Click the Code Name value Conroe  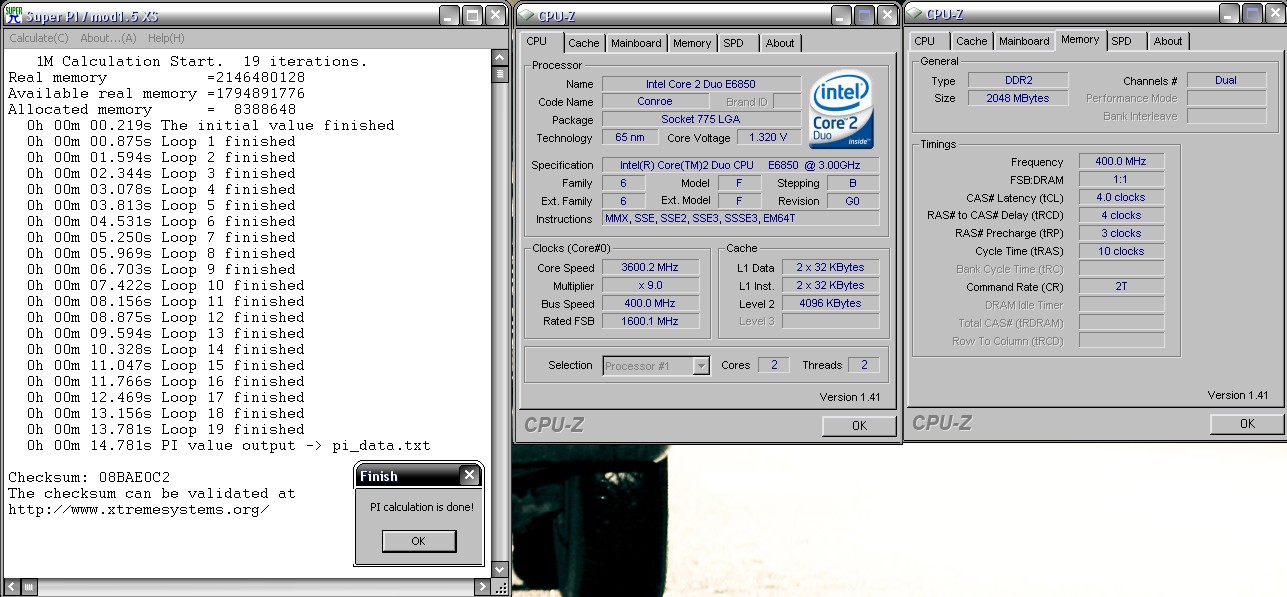(x=655, y=102)
